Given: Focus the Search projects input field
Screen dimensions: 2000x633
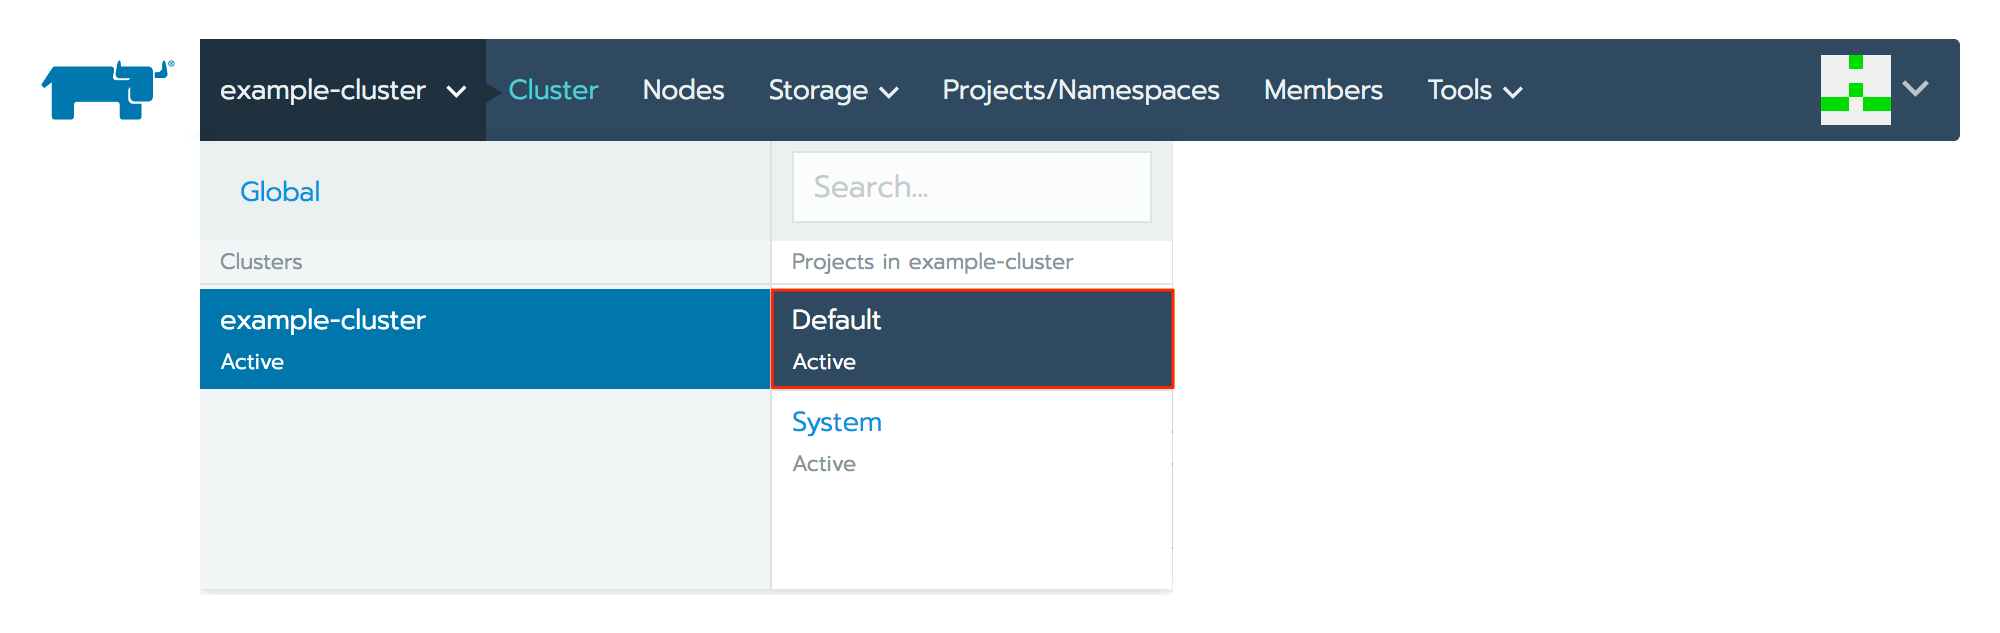Looking at the screenshot, I should click(971, 187).
